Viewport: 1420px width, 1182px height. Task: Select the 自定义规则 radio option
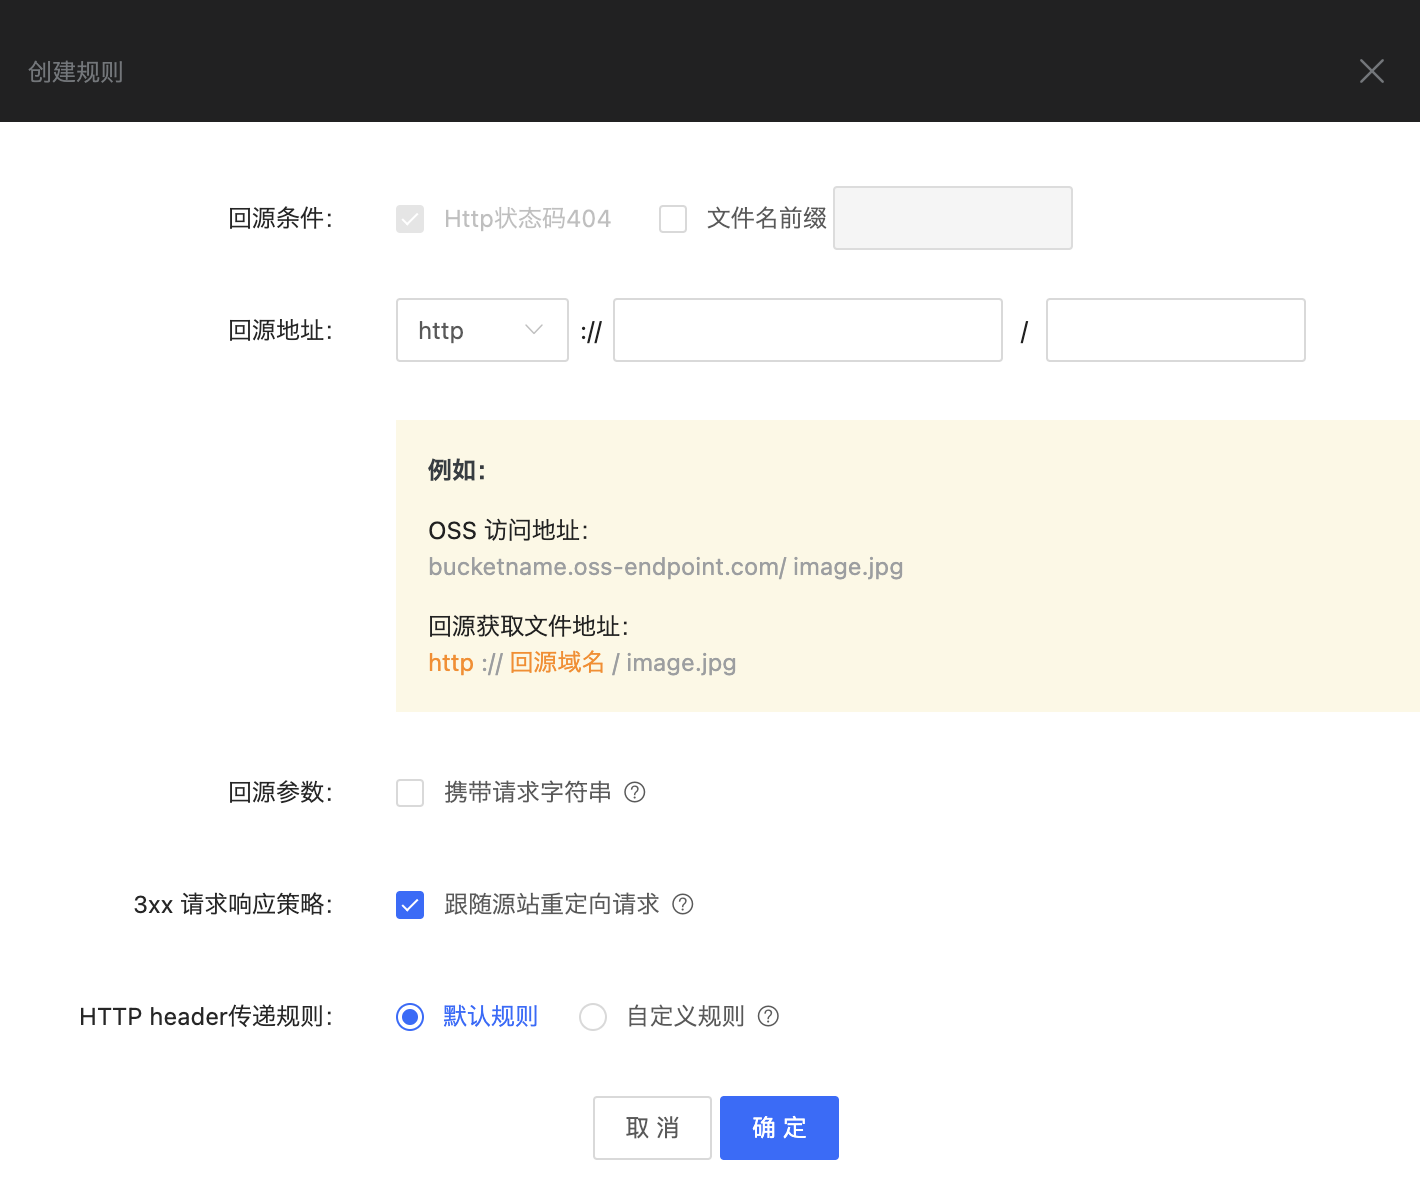click(593, 1016)
